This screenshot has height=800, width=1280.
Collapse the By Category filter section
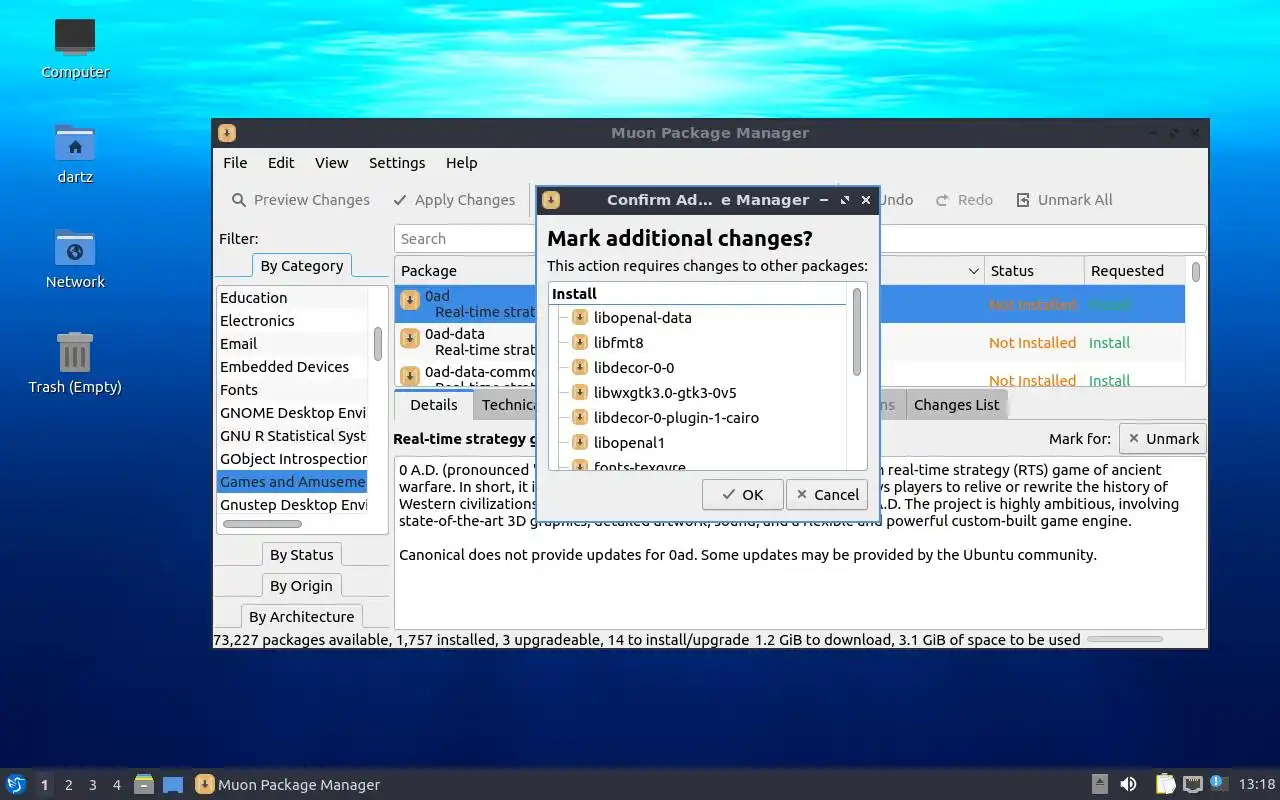(301, 266)
